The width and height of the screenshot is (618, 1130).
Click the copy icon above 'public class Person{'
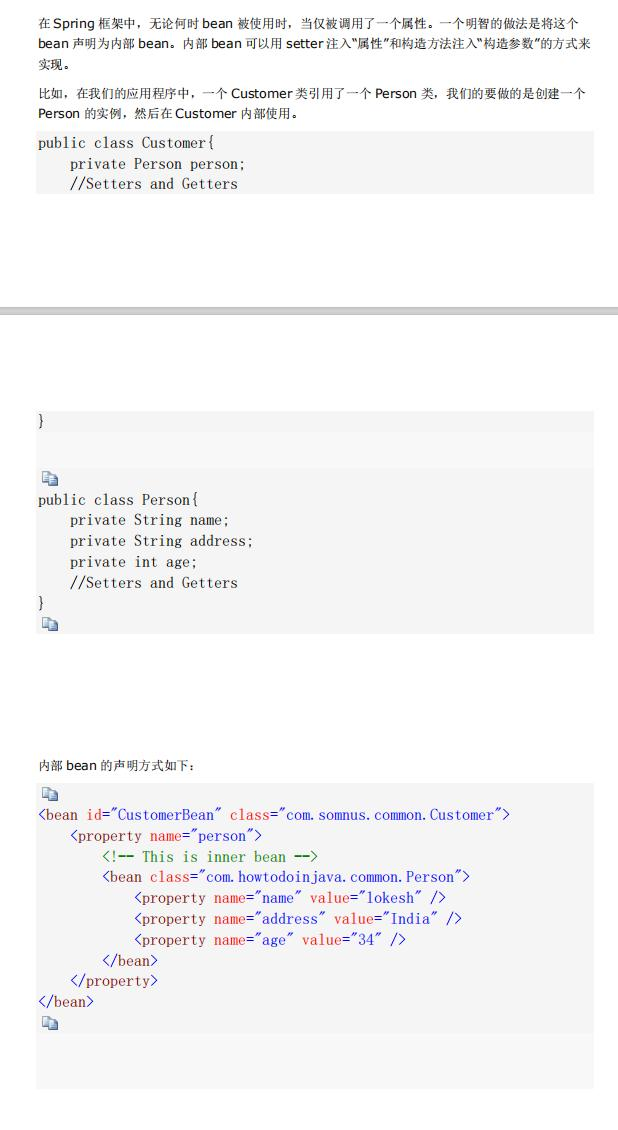pos(50,479)
